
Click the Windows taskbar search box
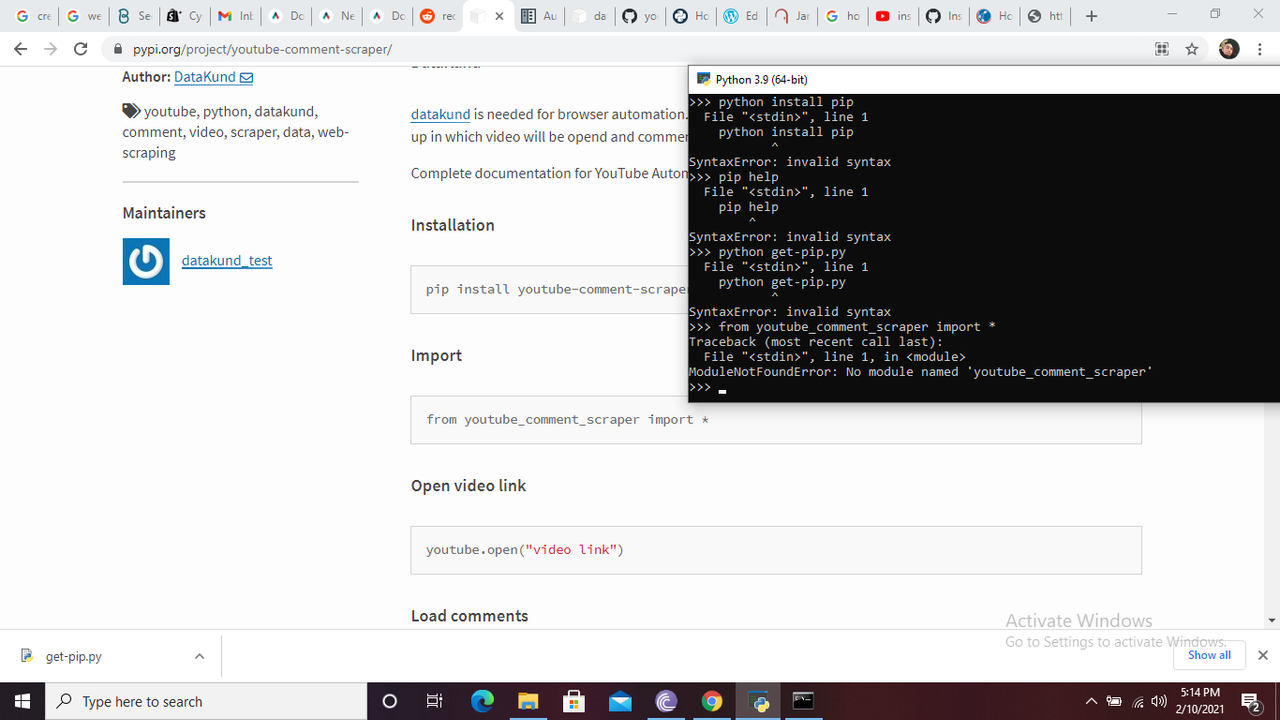pos(207,701)
